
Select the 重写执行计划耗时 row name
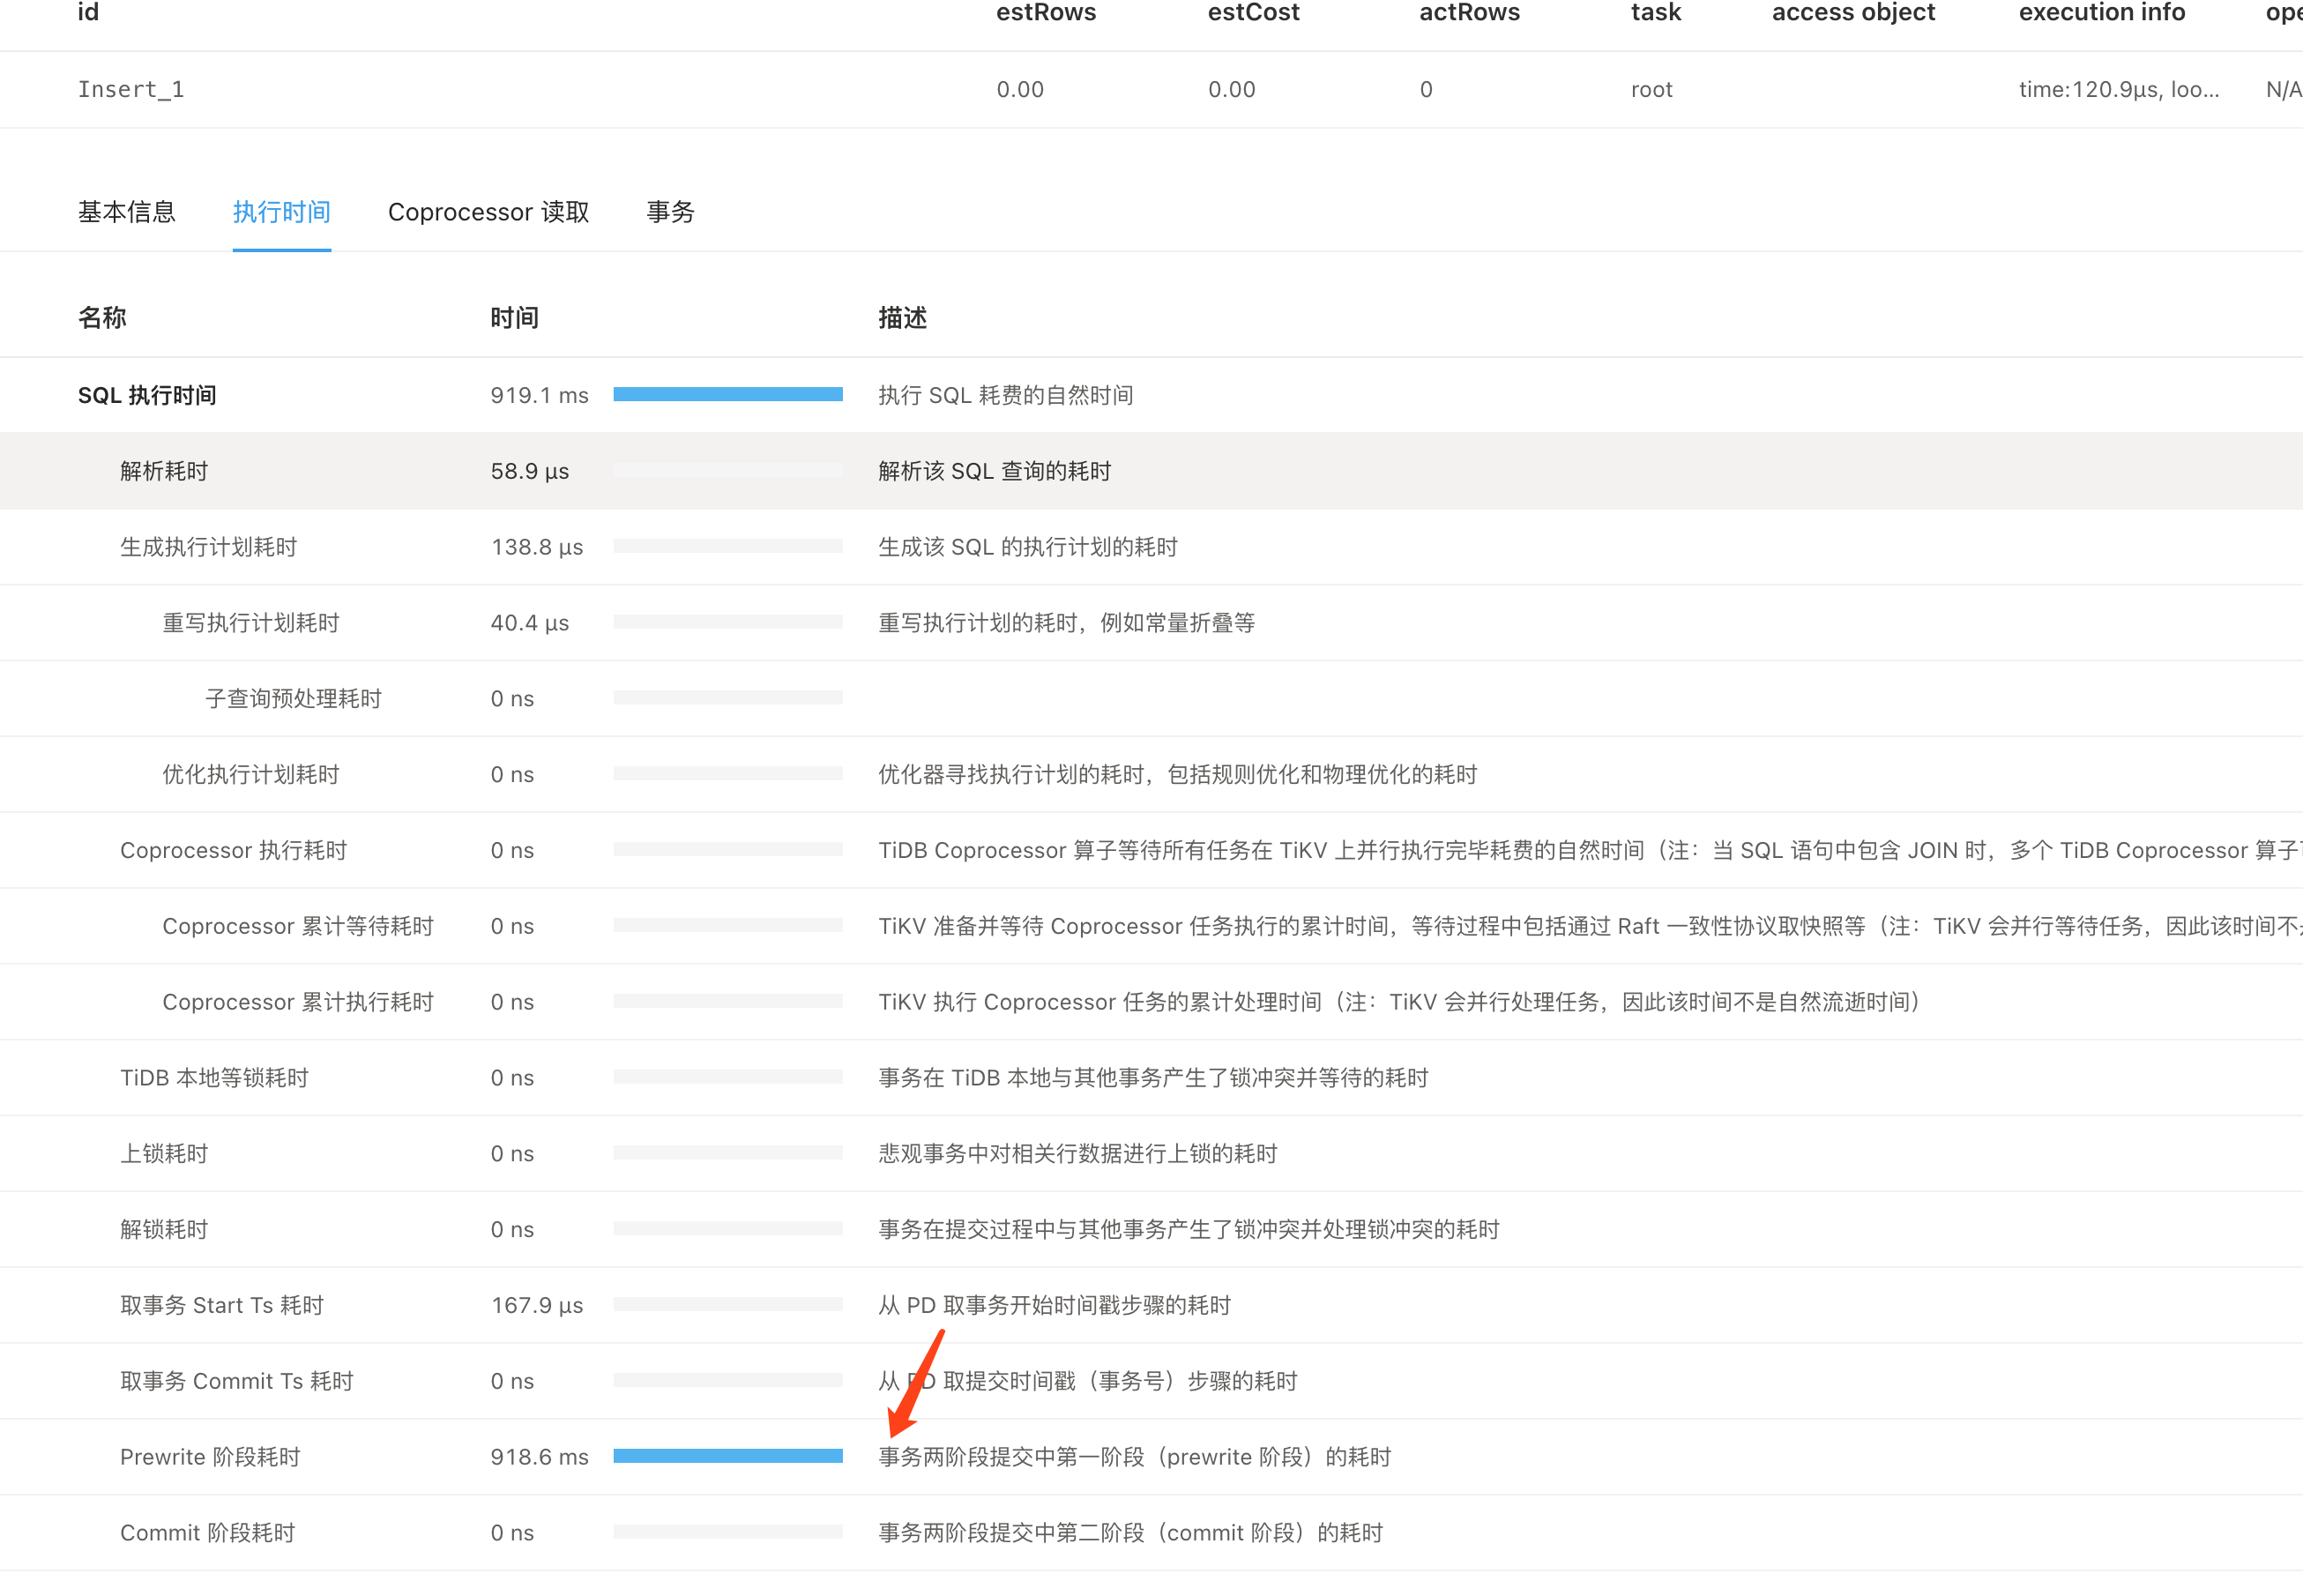(251, 623)
